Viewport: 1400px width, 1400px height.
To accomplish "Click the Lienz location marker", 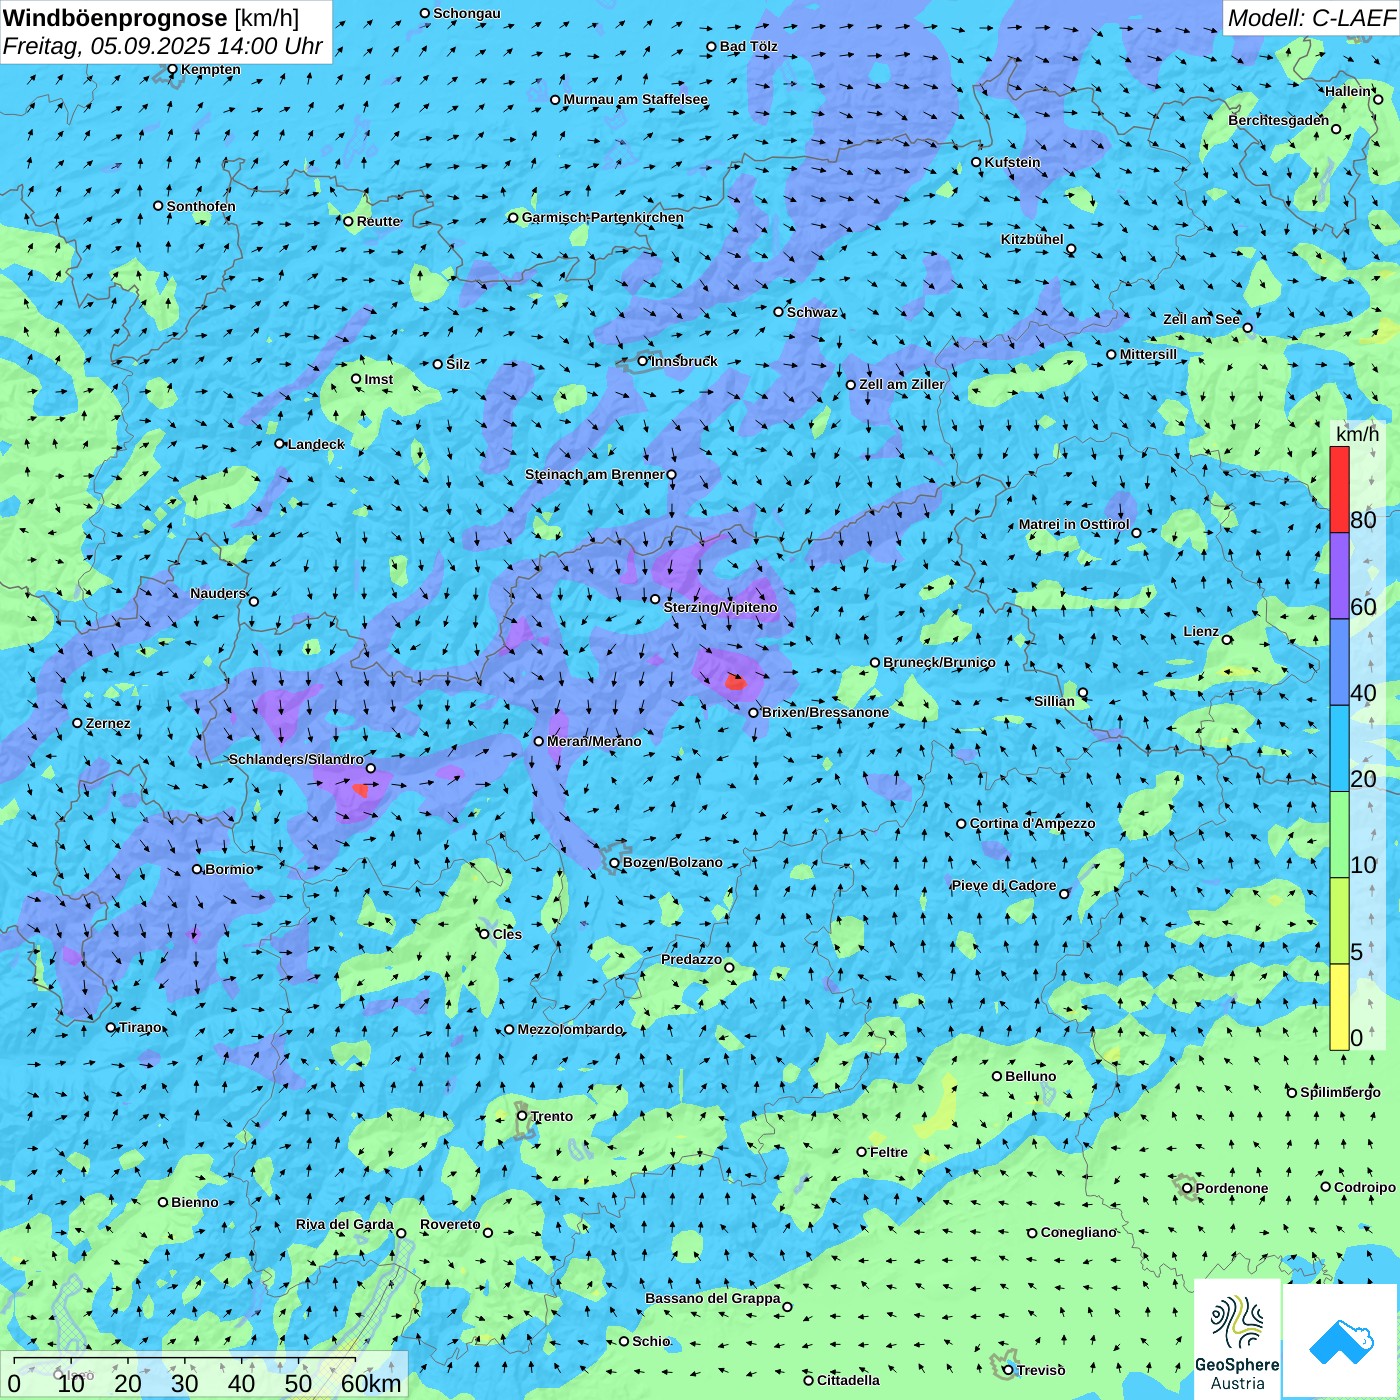I will 1227,640.
